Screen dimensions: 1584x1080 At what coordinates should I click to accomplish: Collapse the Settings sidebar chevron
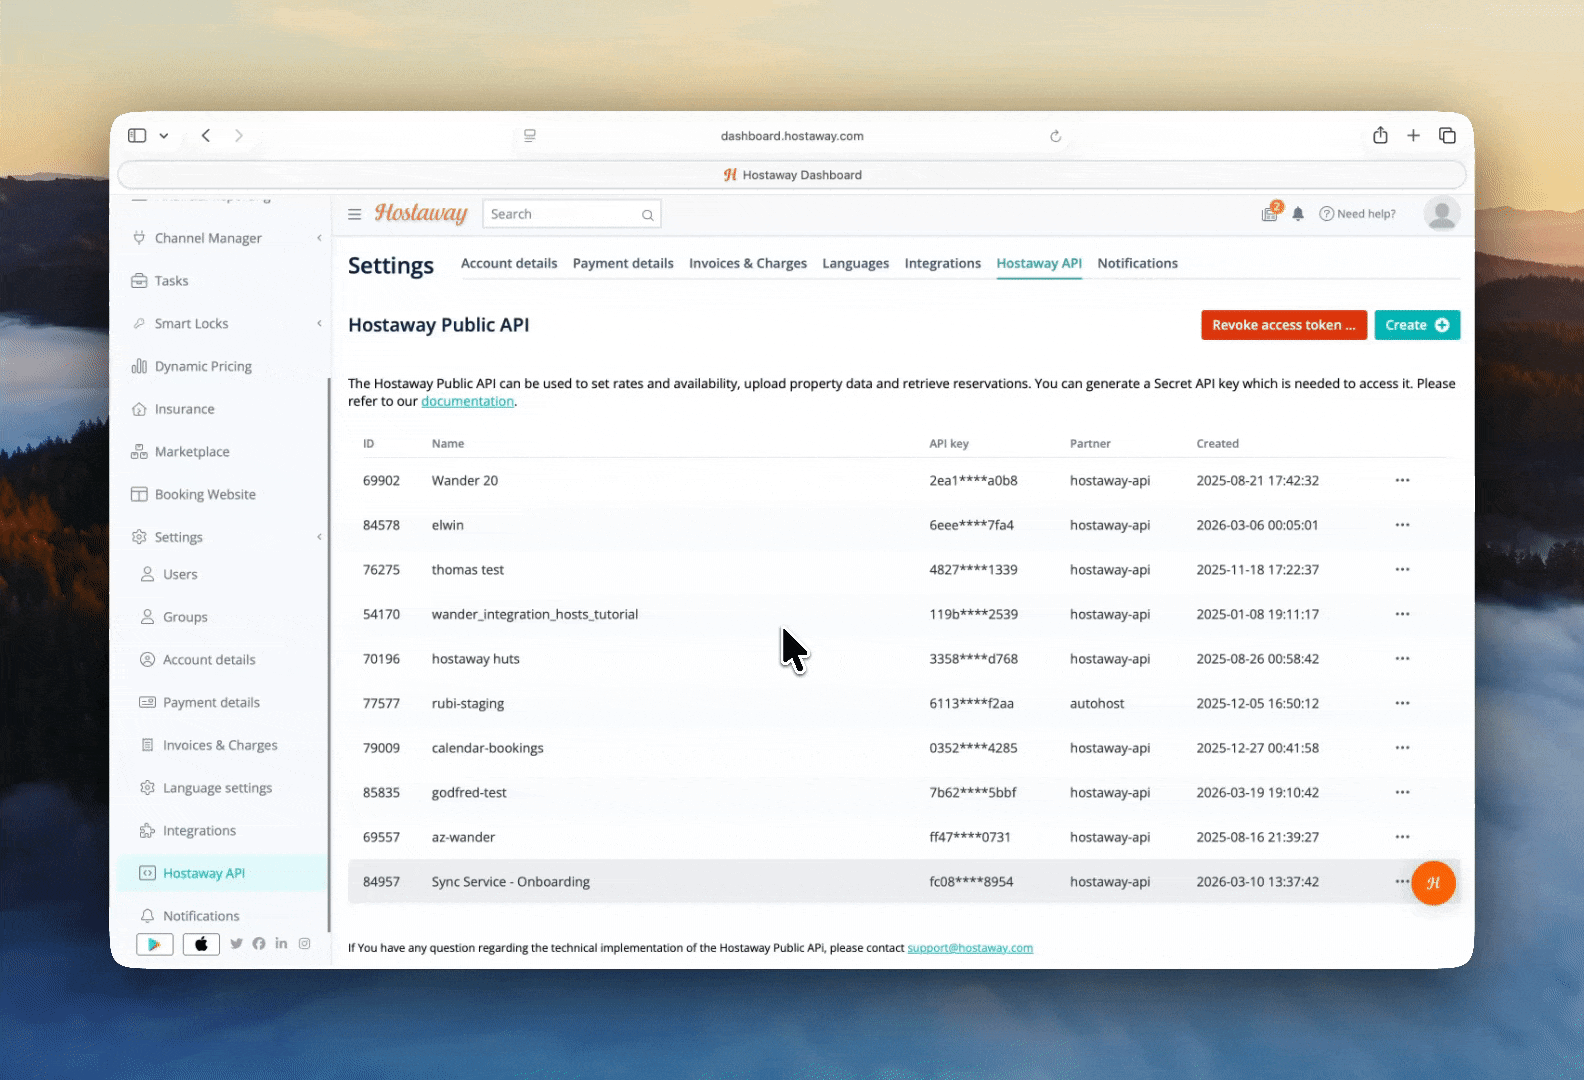click(319, 538)
